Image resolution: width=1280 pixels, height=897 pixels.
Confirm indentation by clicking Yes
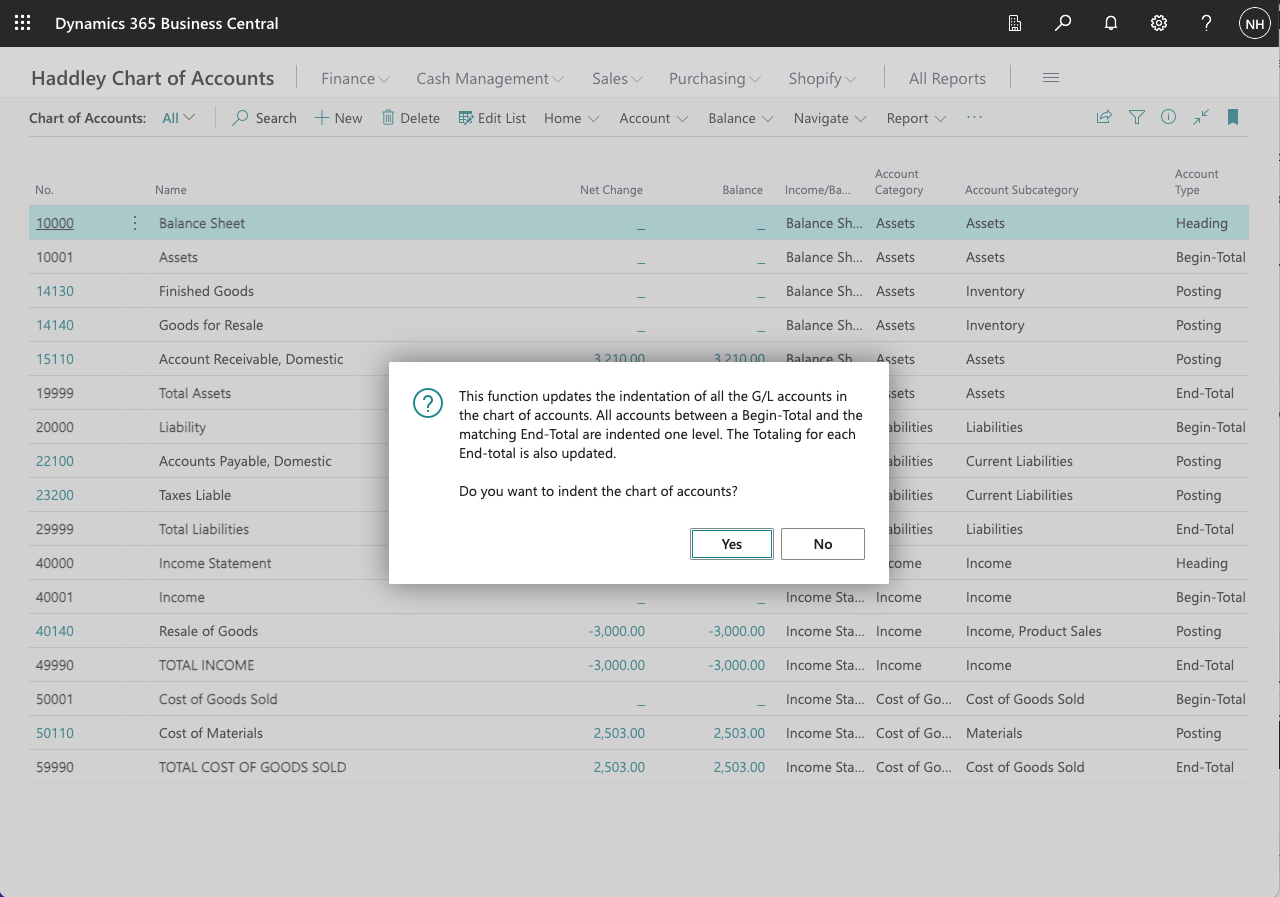[x=732, y=544]
